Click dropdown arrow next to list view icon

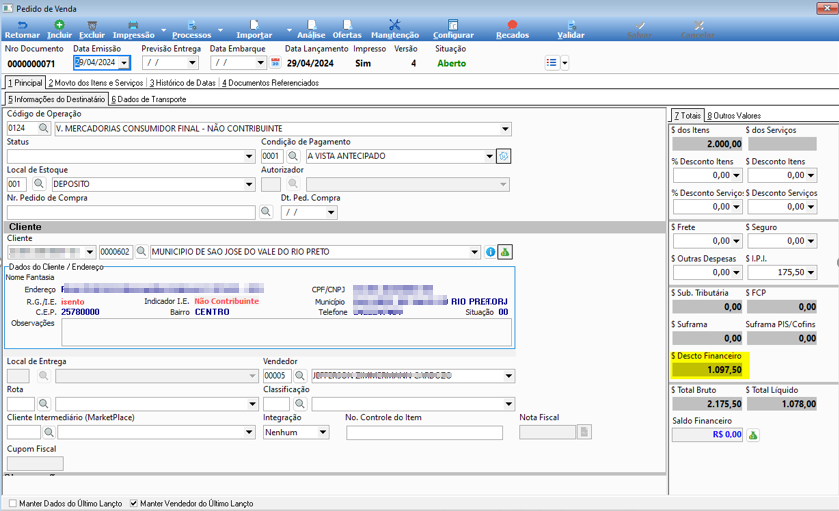tap(565, 63)
